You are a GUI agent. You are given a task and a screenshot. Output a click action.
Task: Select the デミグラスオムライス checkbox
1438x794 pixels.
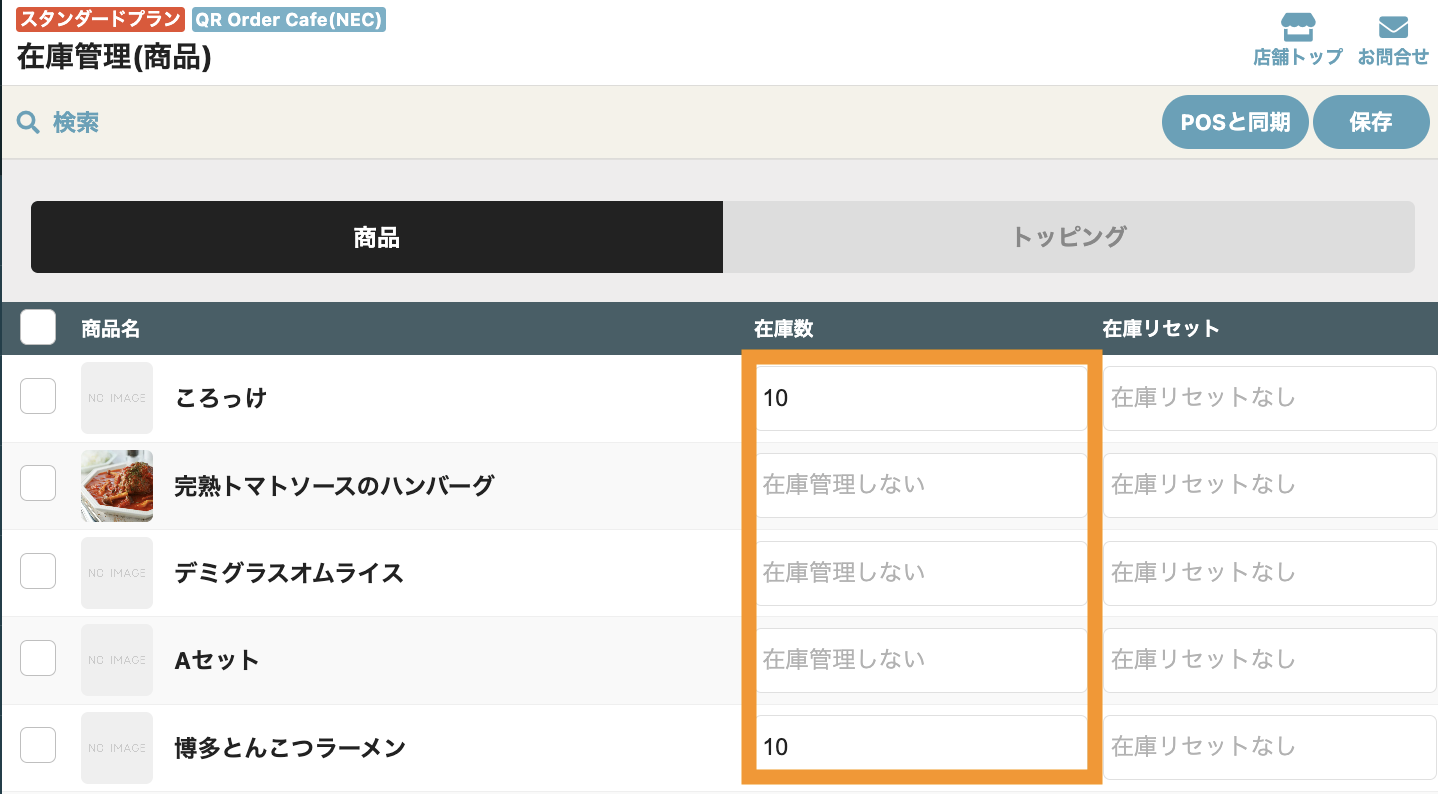38,572
